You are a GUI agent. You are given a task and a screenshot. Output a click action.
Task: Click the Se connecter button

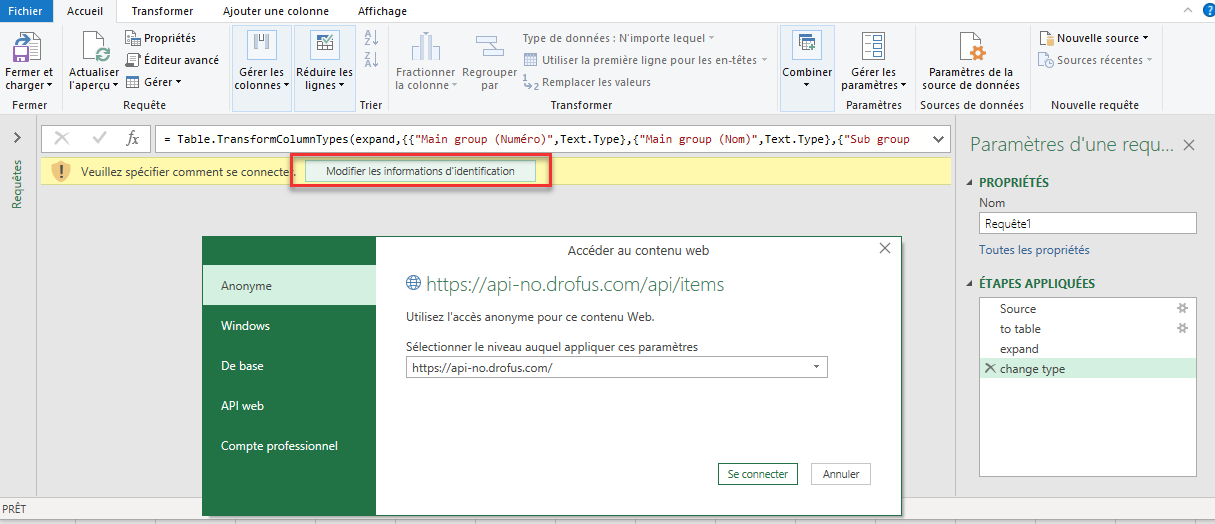click(757, 474)
